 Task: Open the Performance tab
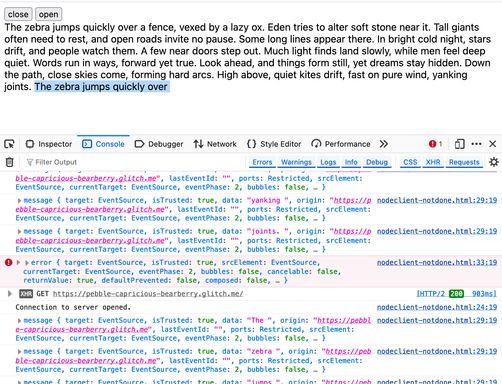coord(341,144)
